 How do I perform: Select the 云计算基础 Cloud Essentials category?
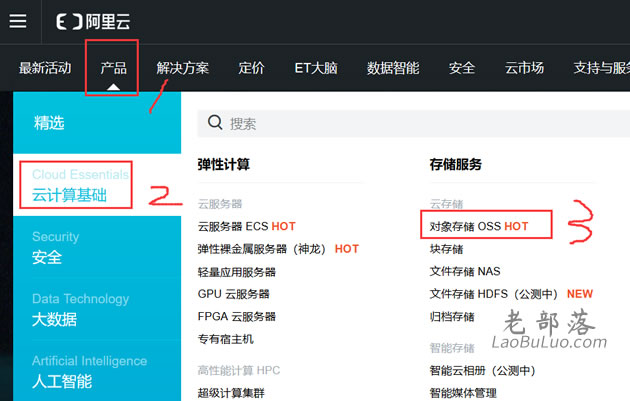(97, 185)
